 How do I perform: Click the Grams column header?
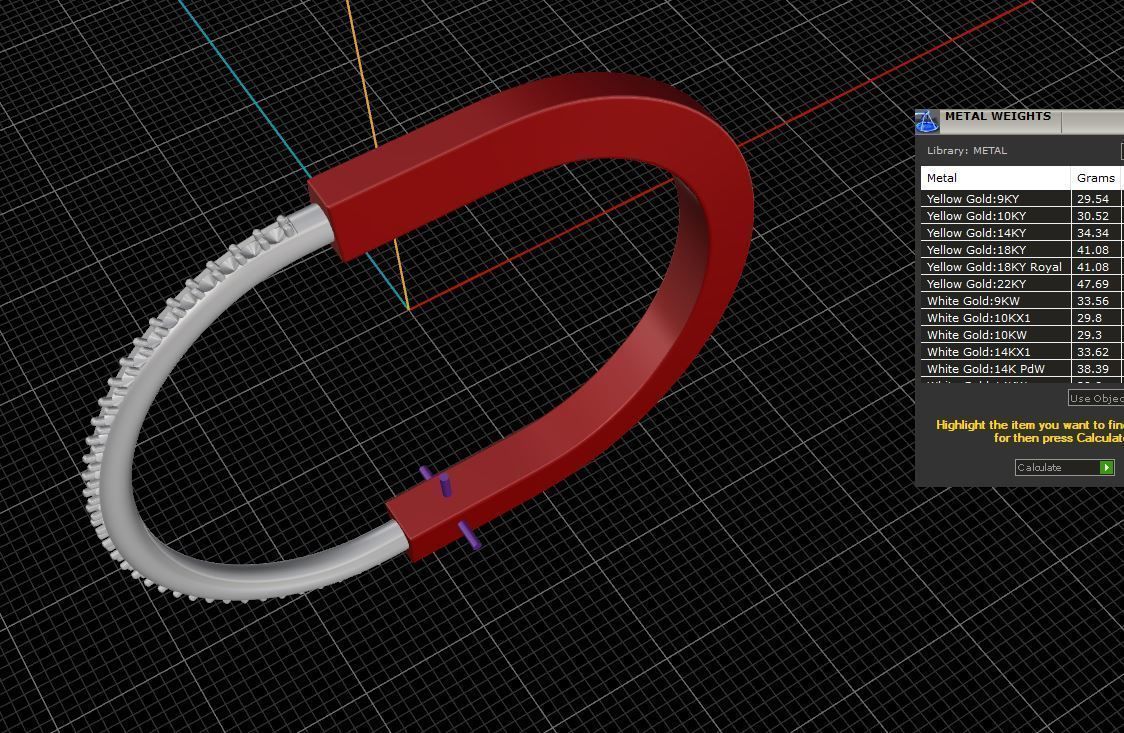1096,178
